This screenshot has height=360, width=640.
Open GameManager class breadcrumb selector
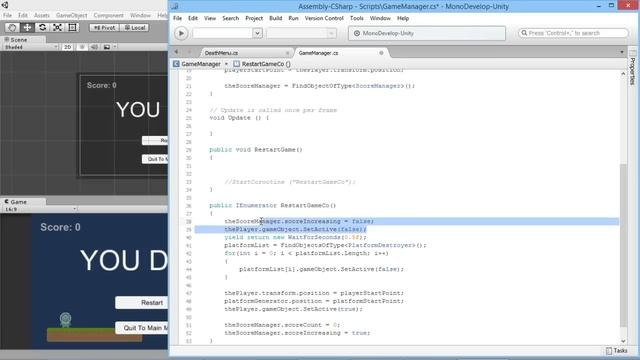tap(200, 64)
